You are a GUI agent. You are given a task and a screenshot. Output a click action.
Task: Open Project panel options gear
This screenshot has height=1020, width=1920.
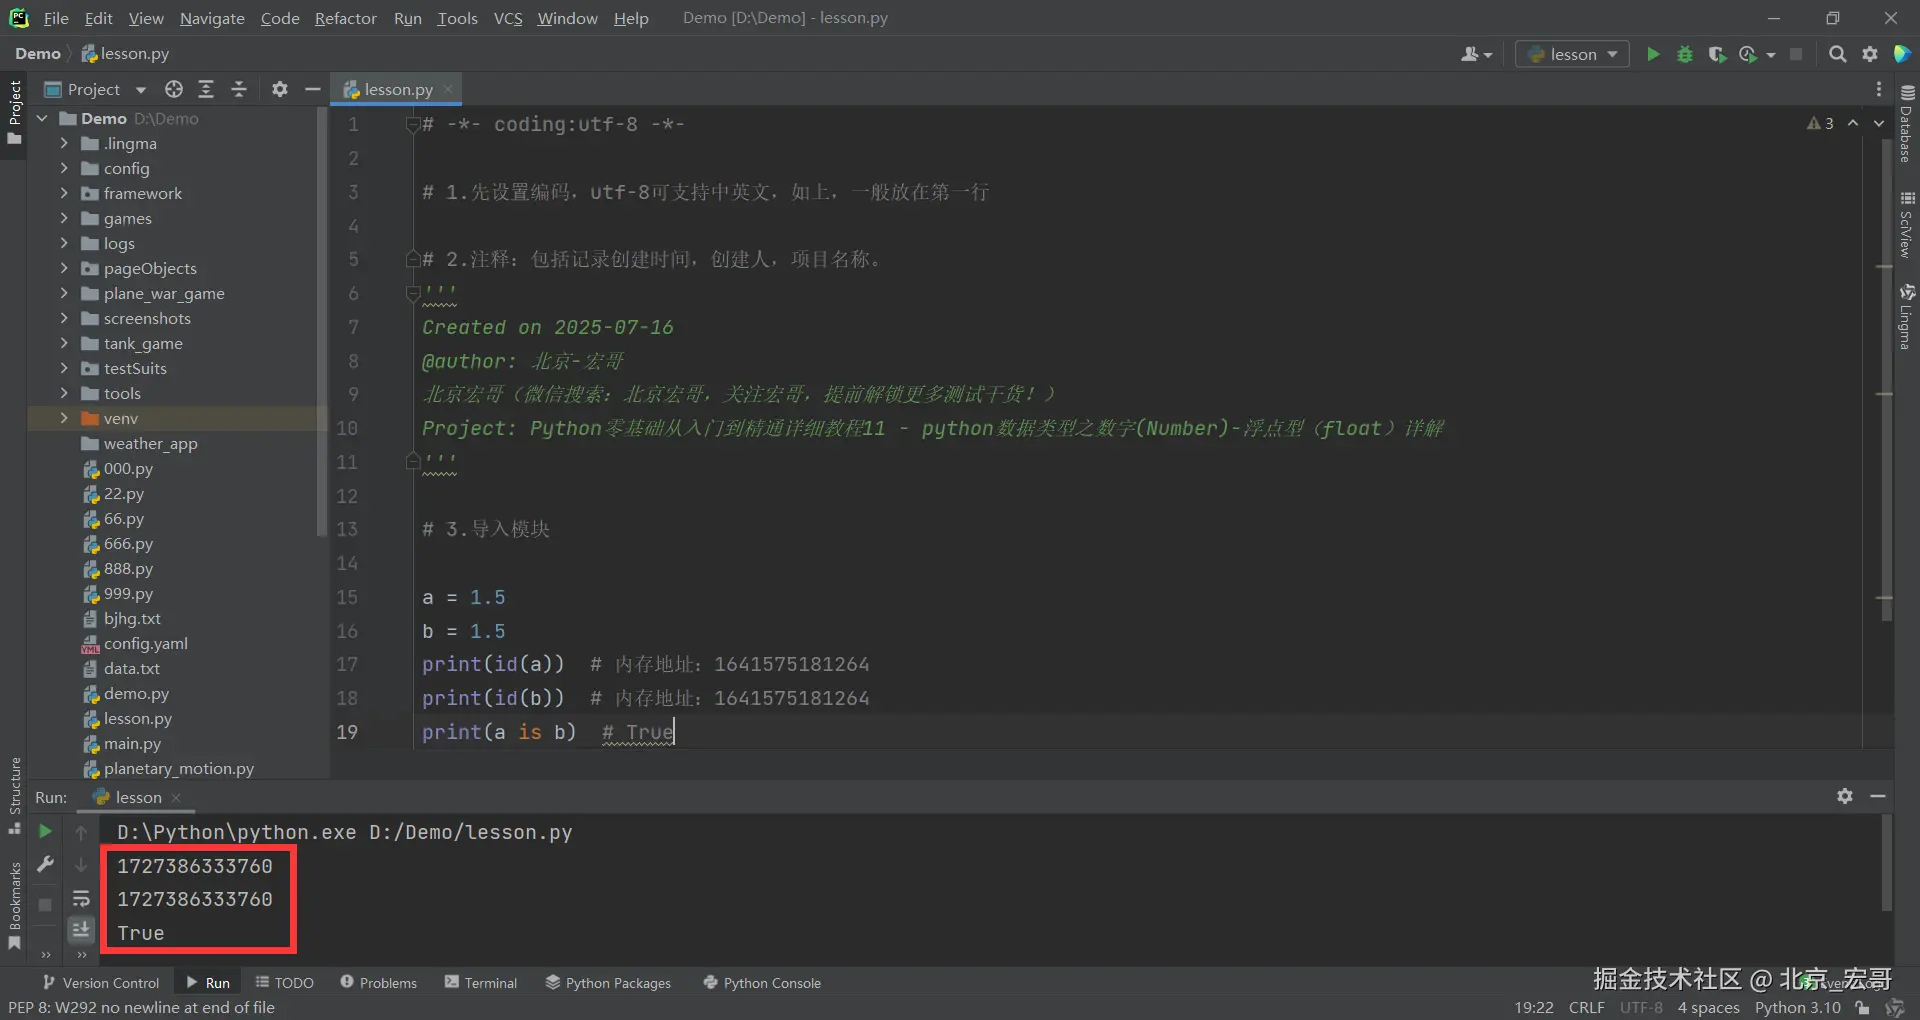[x=280, y=89]
